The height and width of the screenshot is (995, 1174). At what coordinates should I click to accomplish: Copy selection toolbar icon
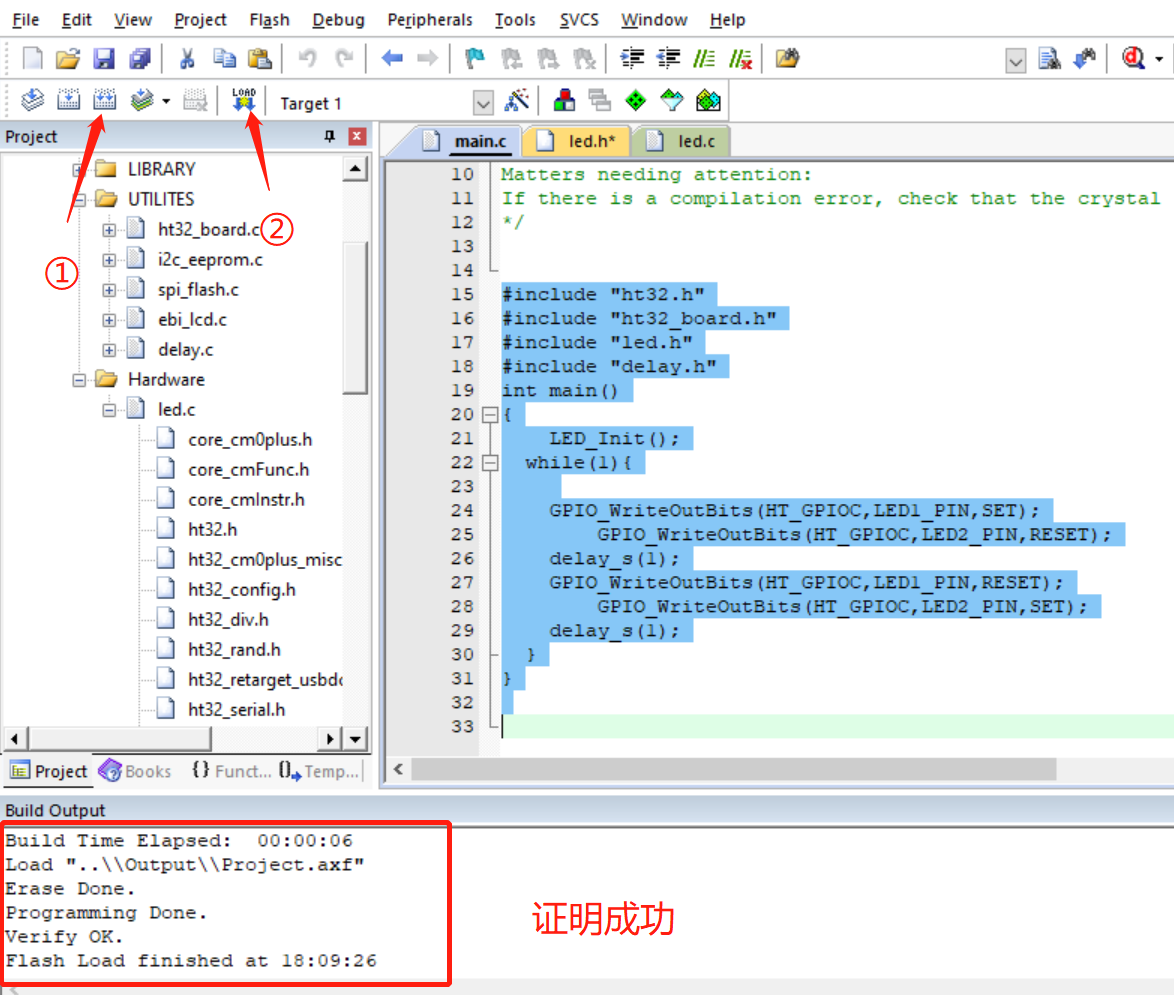(x=224, y=58)
